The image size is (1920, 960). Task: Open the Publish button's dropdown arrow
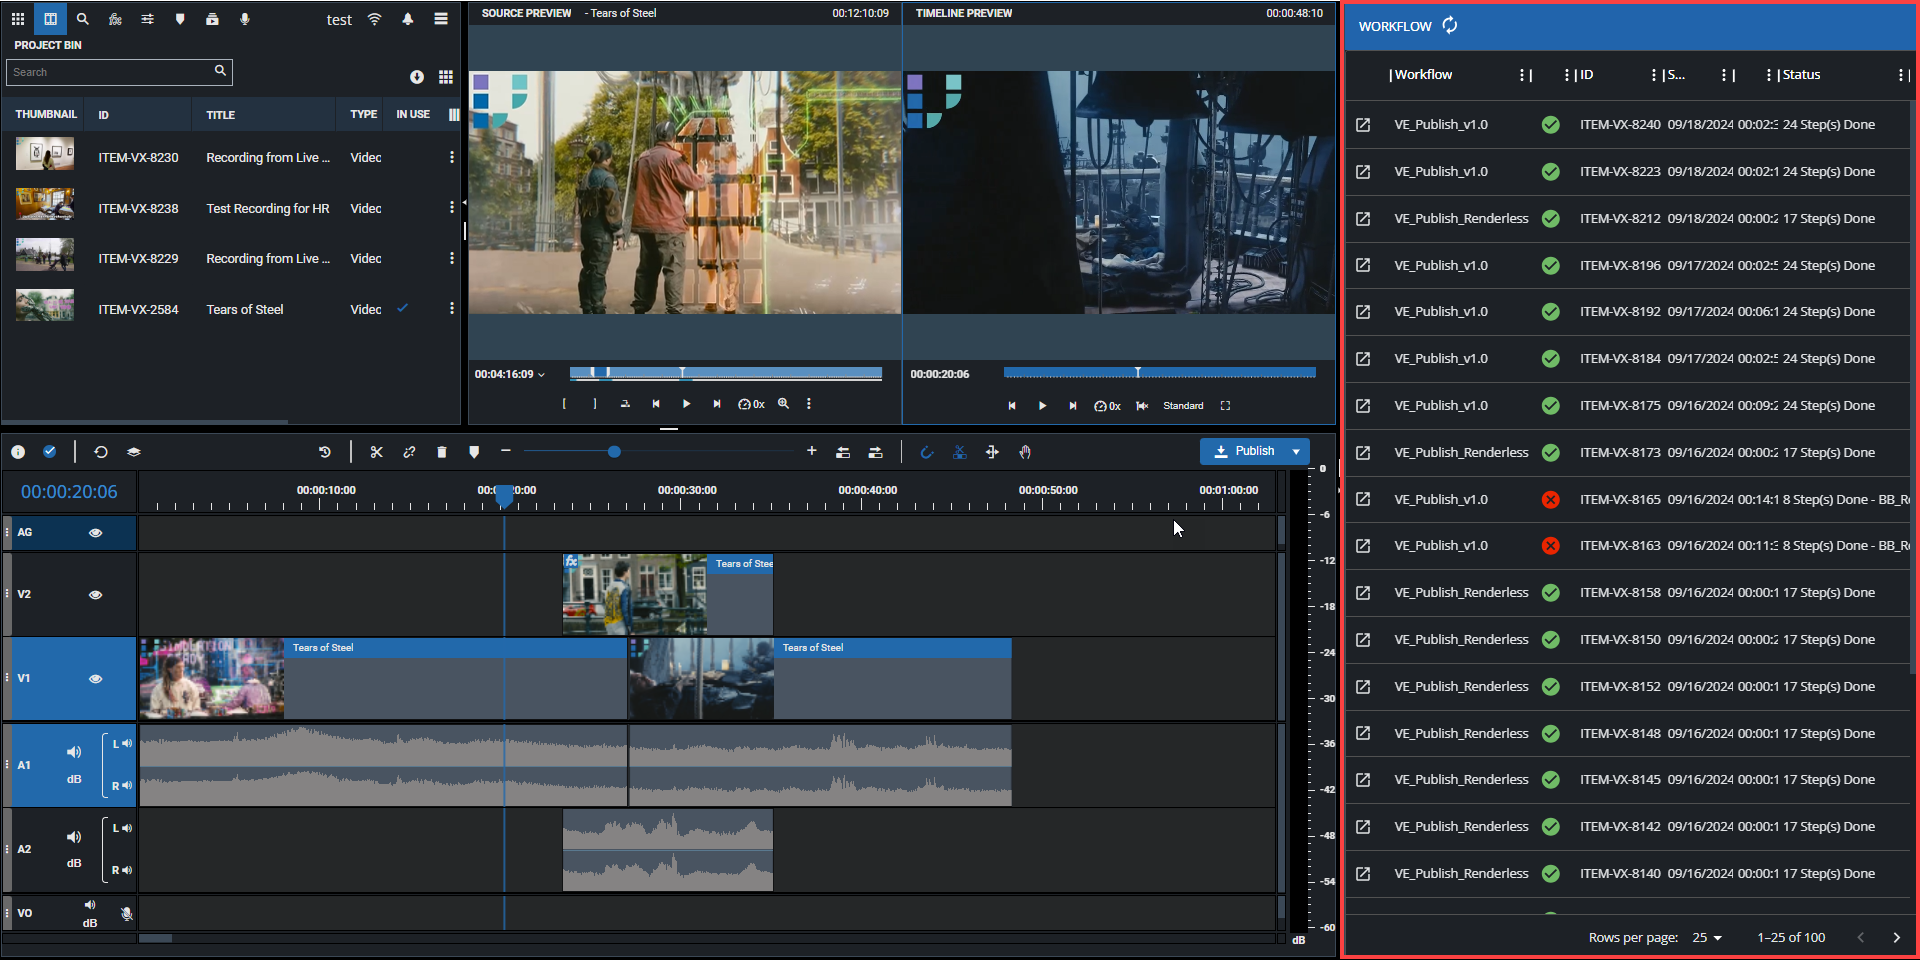click(1296, 451)
